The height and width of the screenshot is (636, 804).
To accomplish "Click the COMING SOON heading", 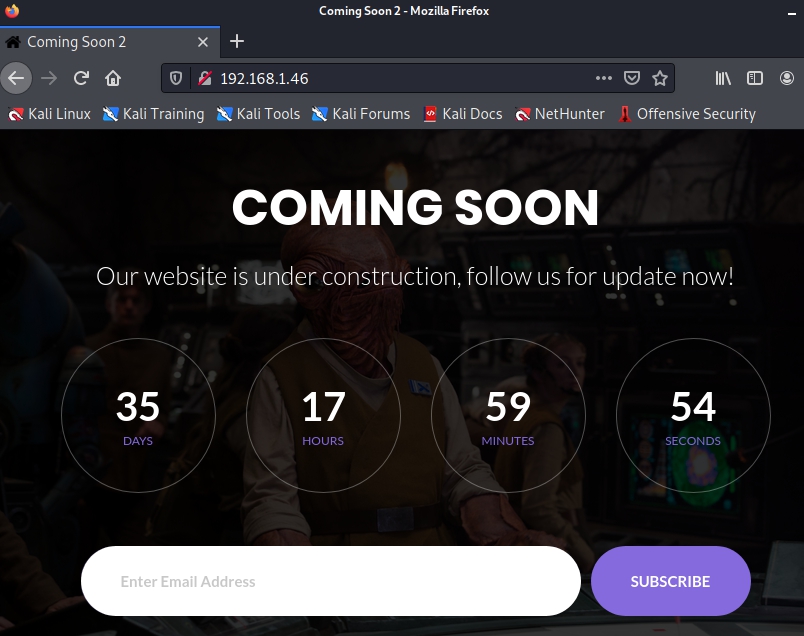I will [x=415, y=207].
